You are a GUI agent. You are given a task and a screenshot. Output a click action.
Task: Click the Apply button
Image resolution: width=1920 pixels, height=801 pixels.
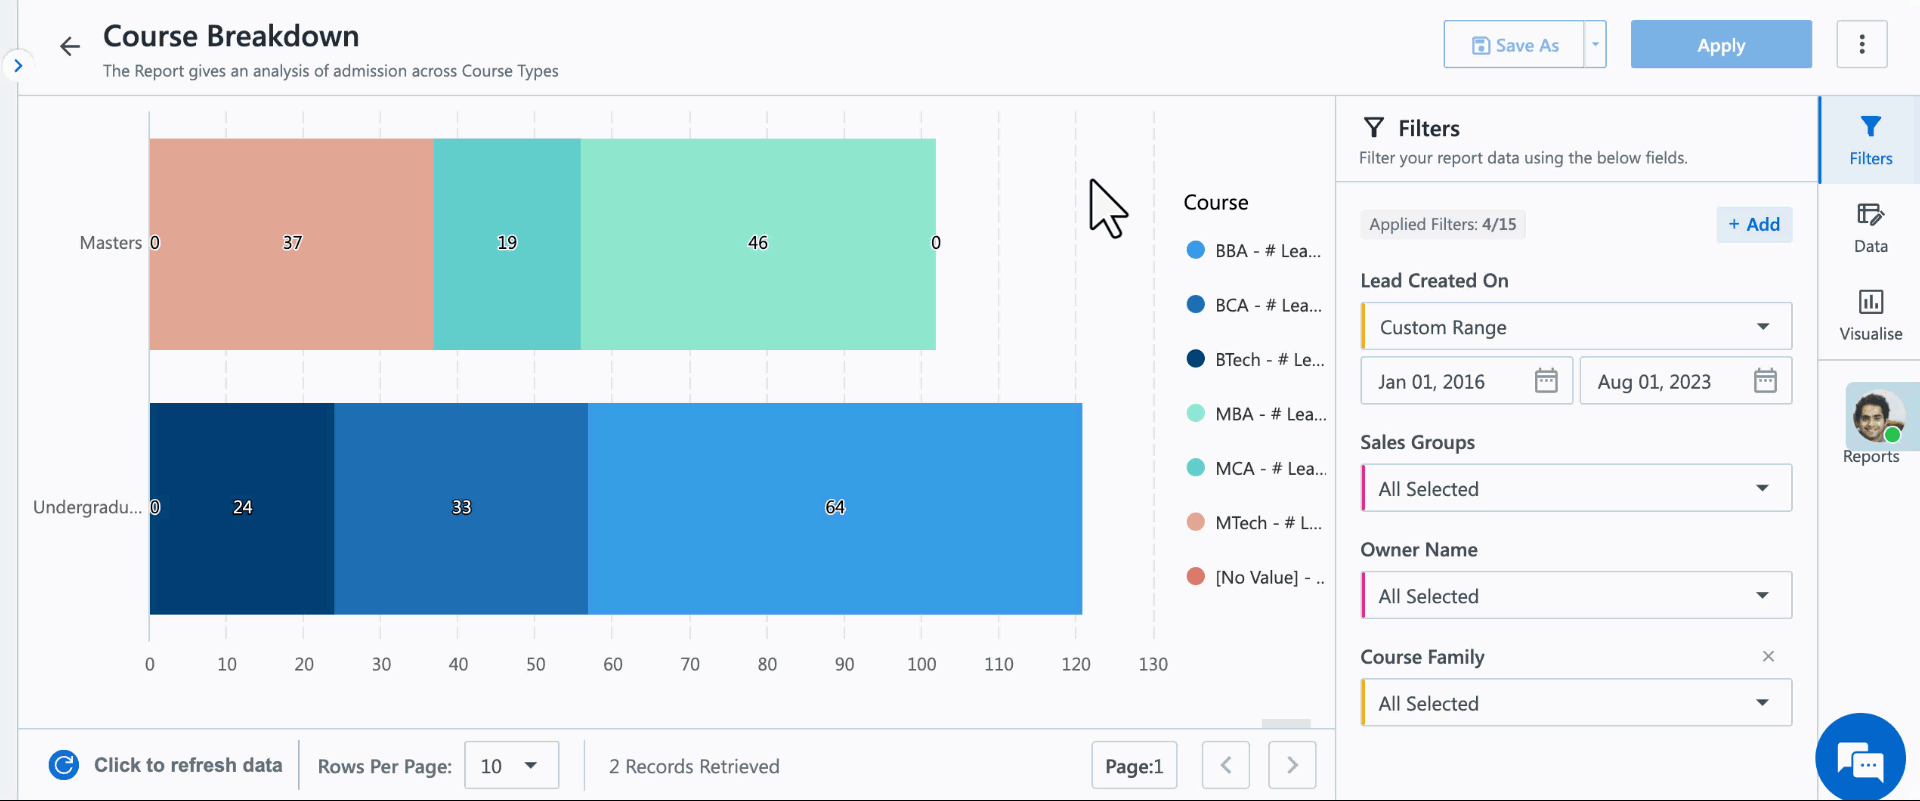[1720, 45]
